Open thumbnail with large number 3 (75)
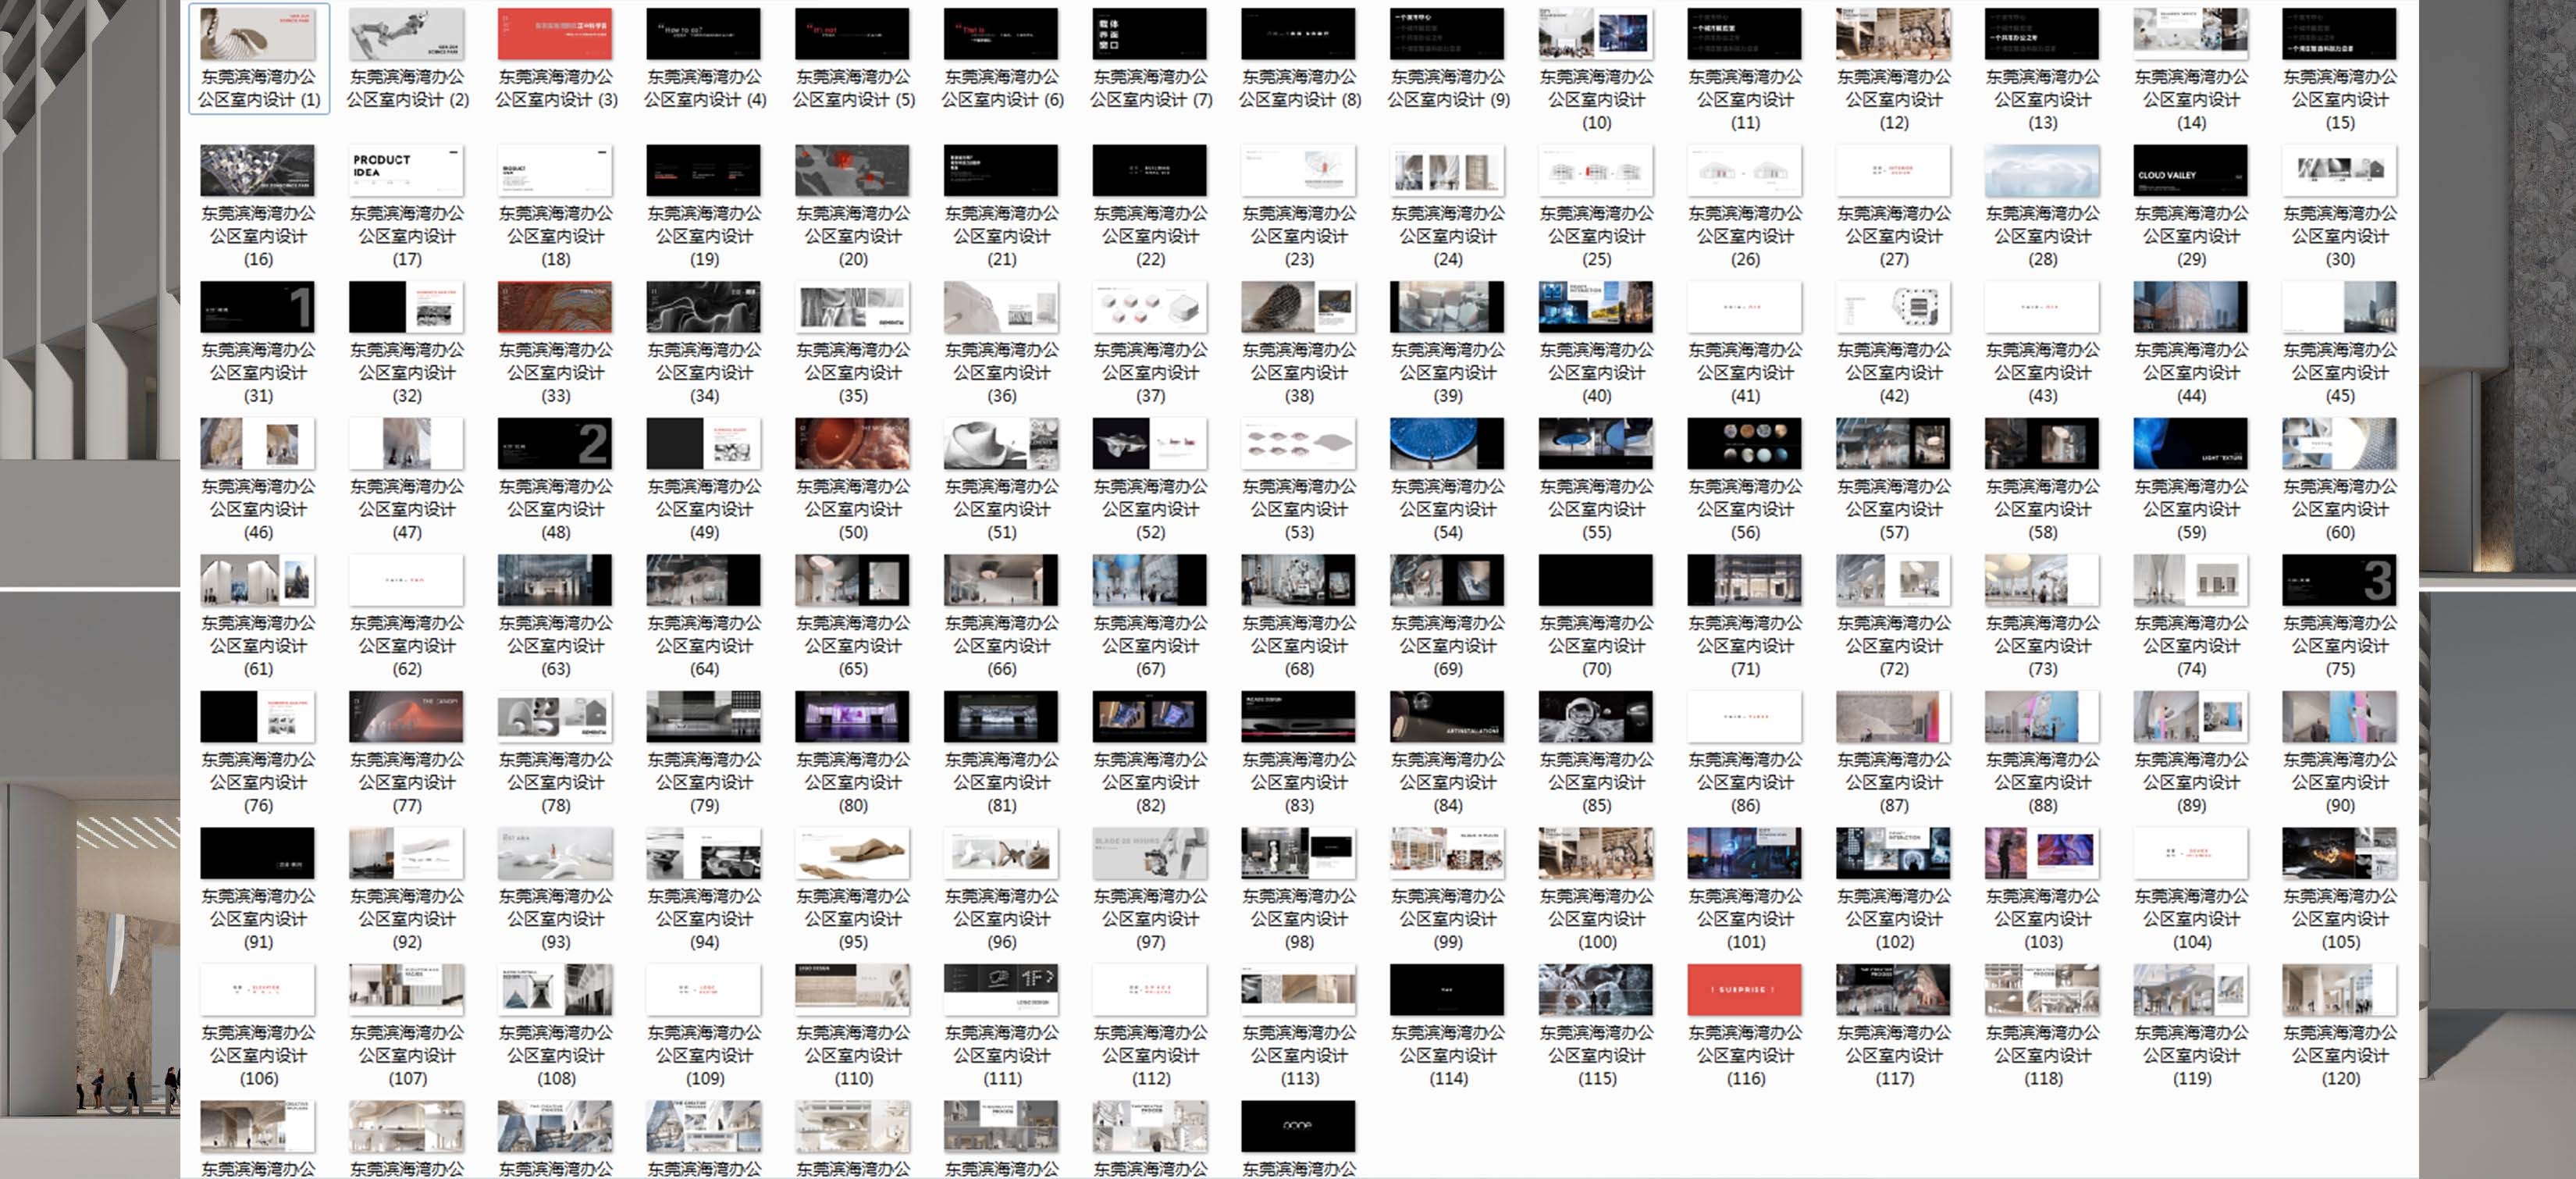2576x1179 pixels. 2339,580
